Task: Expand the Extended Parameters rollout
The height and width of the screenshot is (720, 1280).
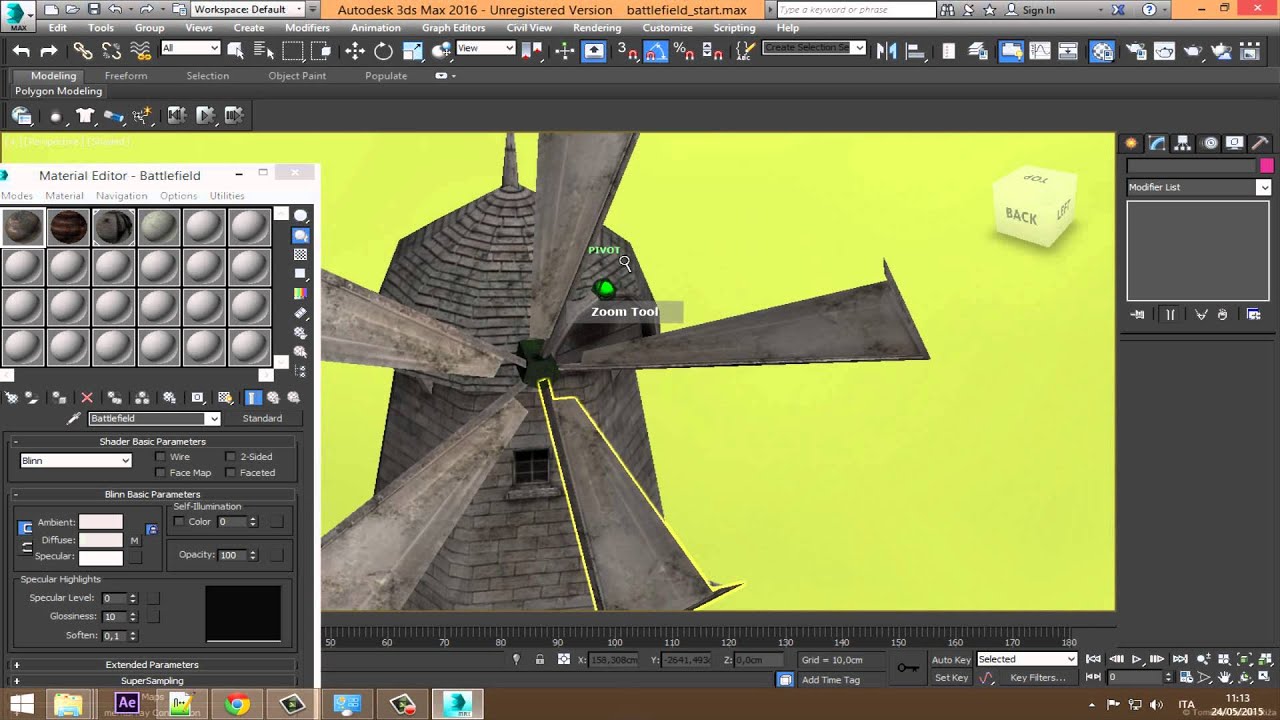Action: 152,665
